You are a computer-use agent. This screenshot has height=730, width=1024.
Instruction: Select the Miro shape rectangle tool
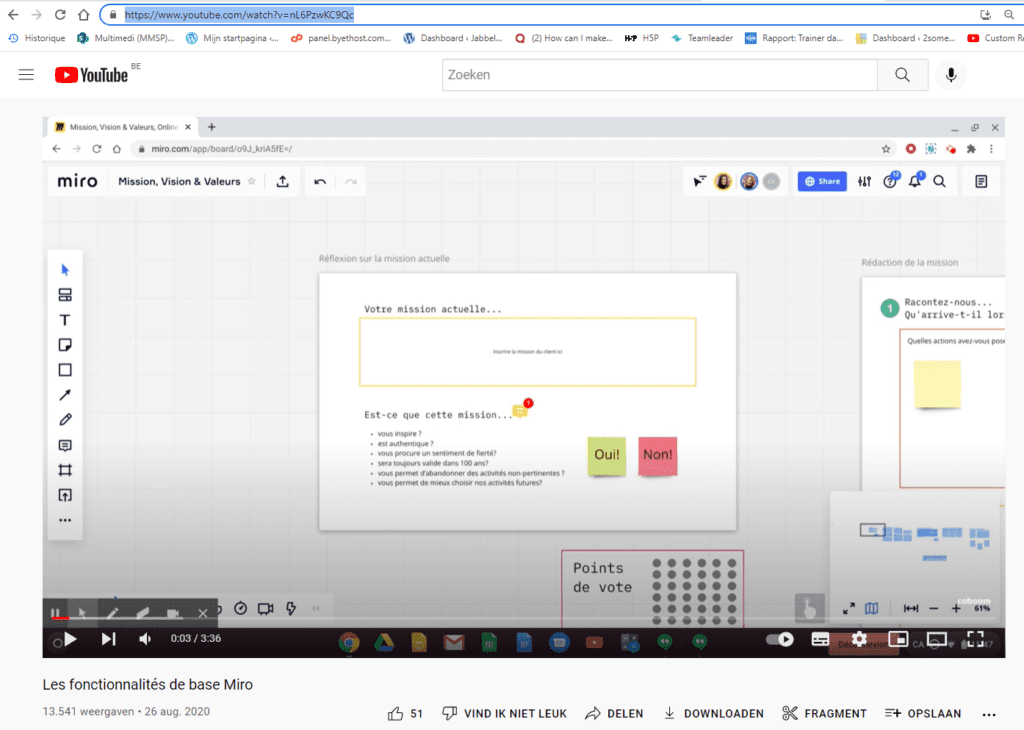point(65,370)
